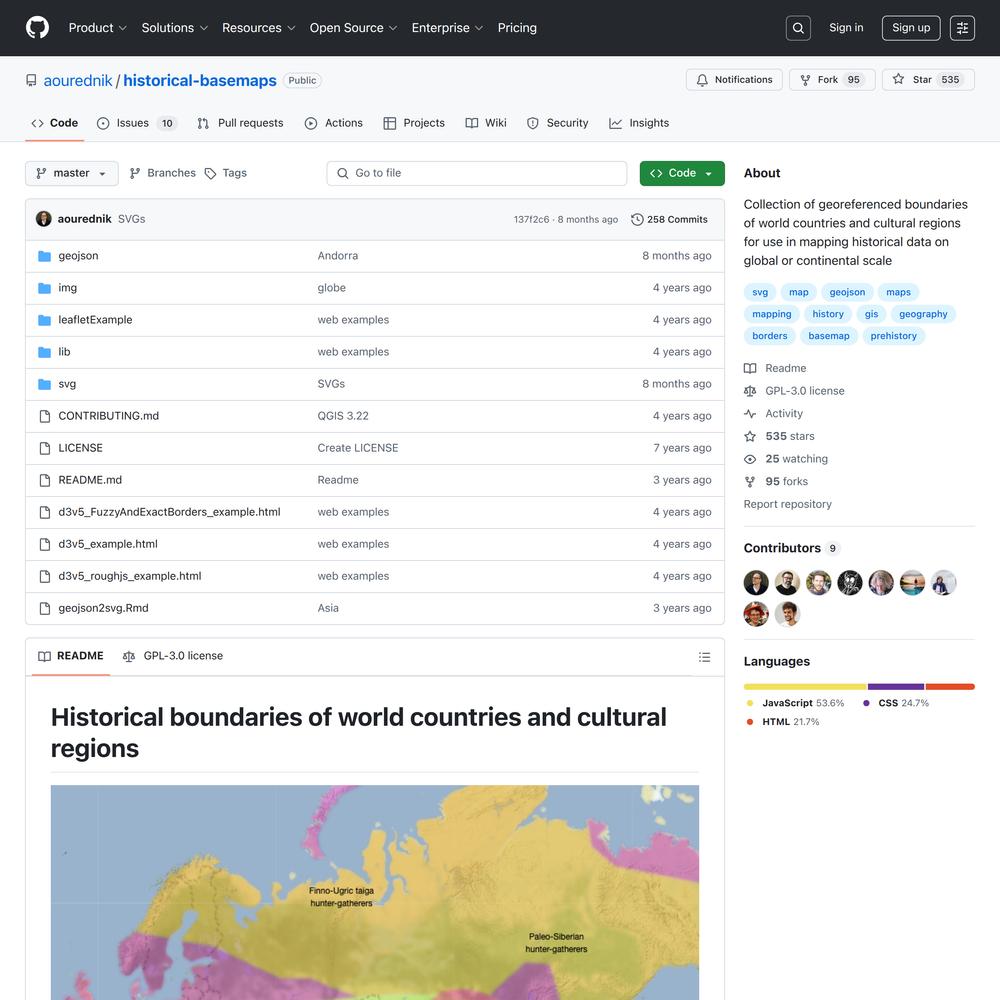Open the LICENSE file

click(x=80, y=448)
